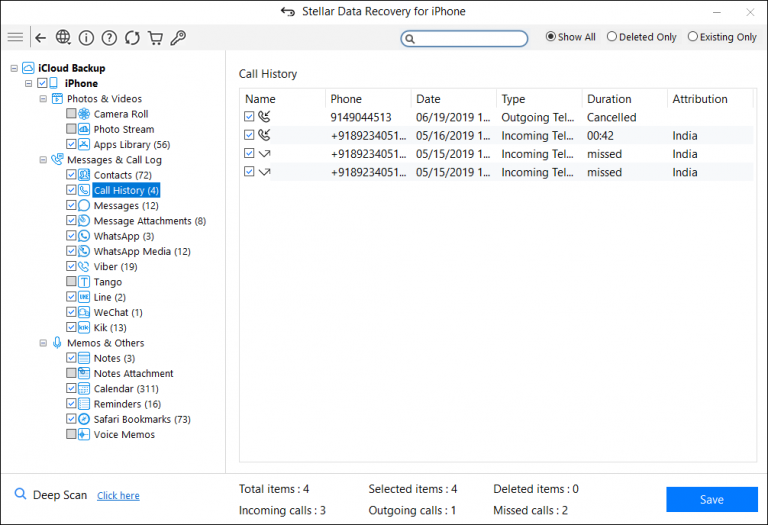768x525 pixels.
Task: Open the shopping cart buy icon
Action: click(155, 38)
